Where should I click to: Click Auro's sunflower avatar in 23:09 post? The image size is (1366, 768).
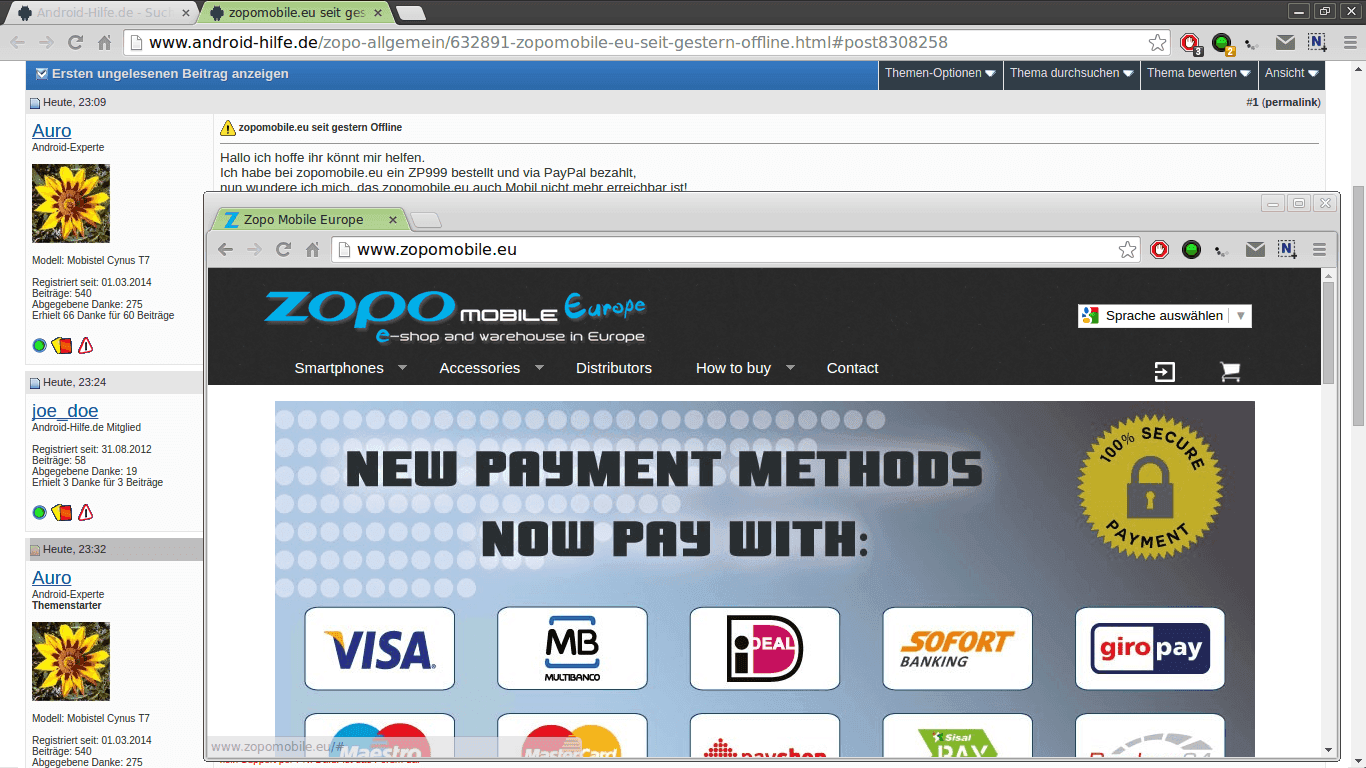click(71, 204)
